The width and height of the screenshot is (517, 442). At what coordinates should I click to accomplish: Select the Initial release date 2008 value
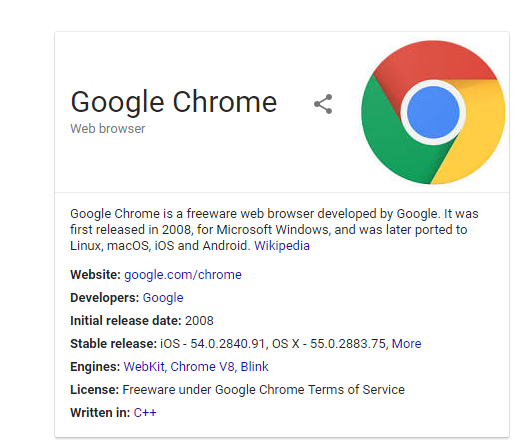(x=199, y=321)
